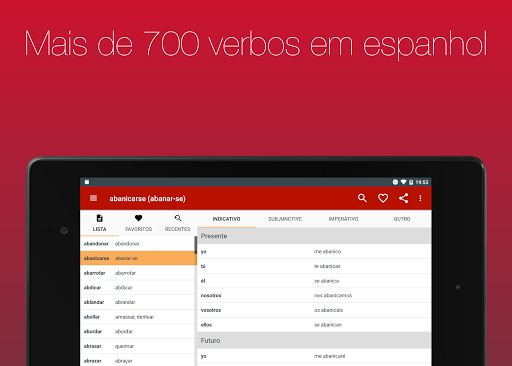Image resolution: width=512 pixels, height=366 pixels.
Task: Select abdicar from the list
Action: click(x=138, y=288)
